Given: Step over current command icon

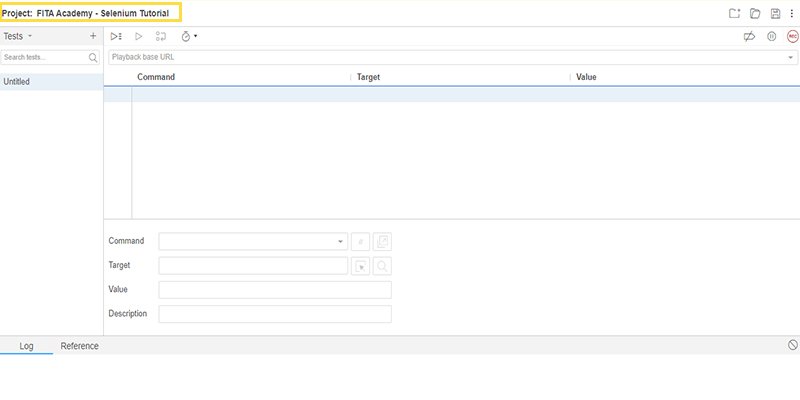Looking at the screenshot, I should (161, 36).
